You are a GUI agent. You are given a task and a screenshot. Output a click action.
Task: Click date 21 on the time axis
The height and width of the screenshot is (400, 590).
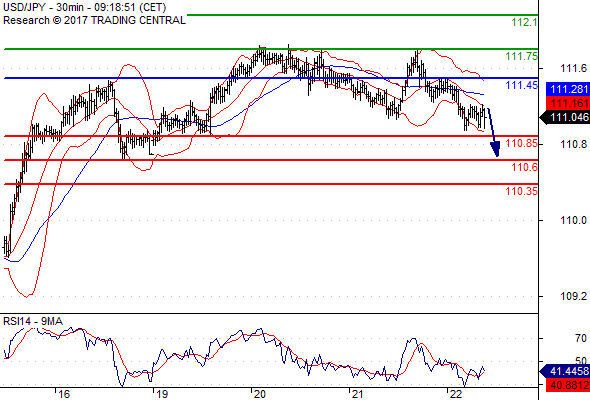[357, 394]
